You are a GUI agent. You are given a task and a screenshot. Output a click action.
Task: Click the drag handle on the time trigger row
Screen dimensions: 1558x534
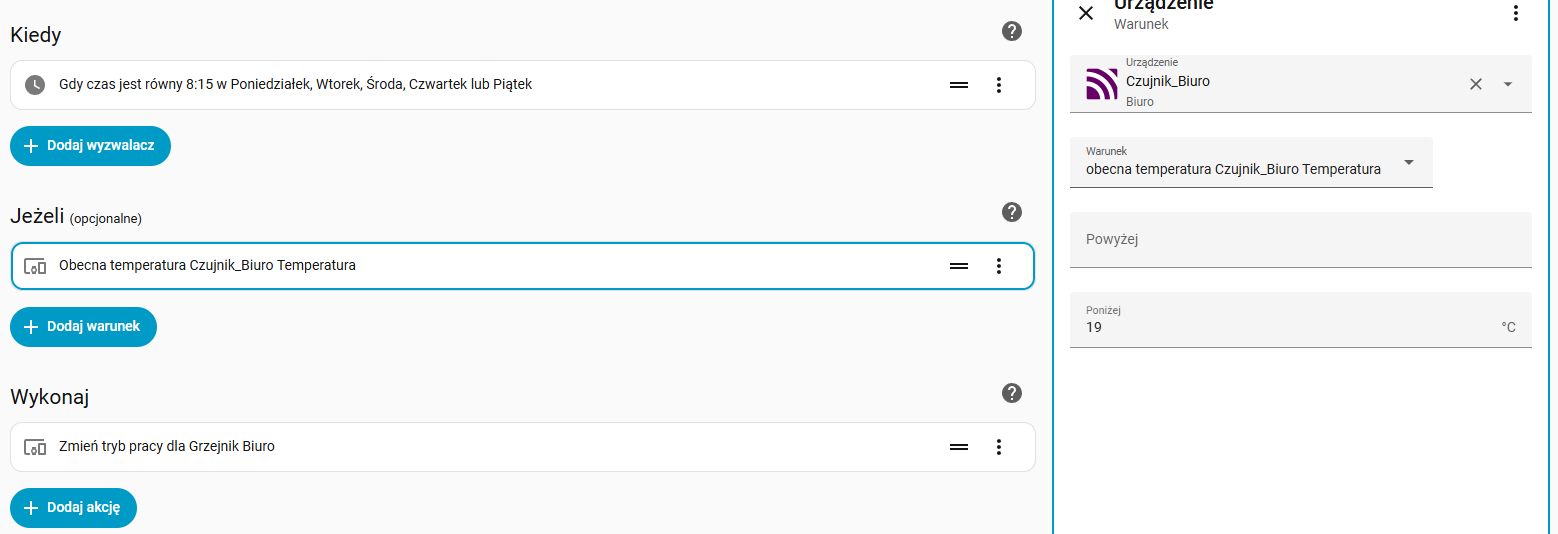pos(959,85)
